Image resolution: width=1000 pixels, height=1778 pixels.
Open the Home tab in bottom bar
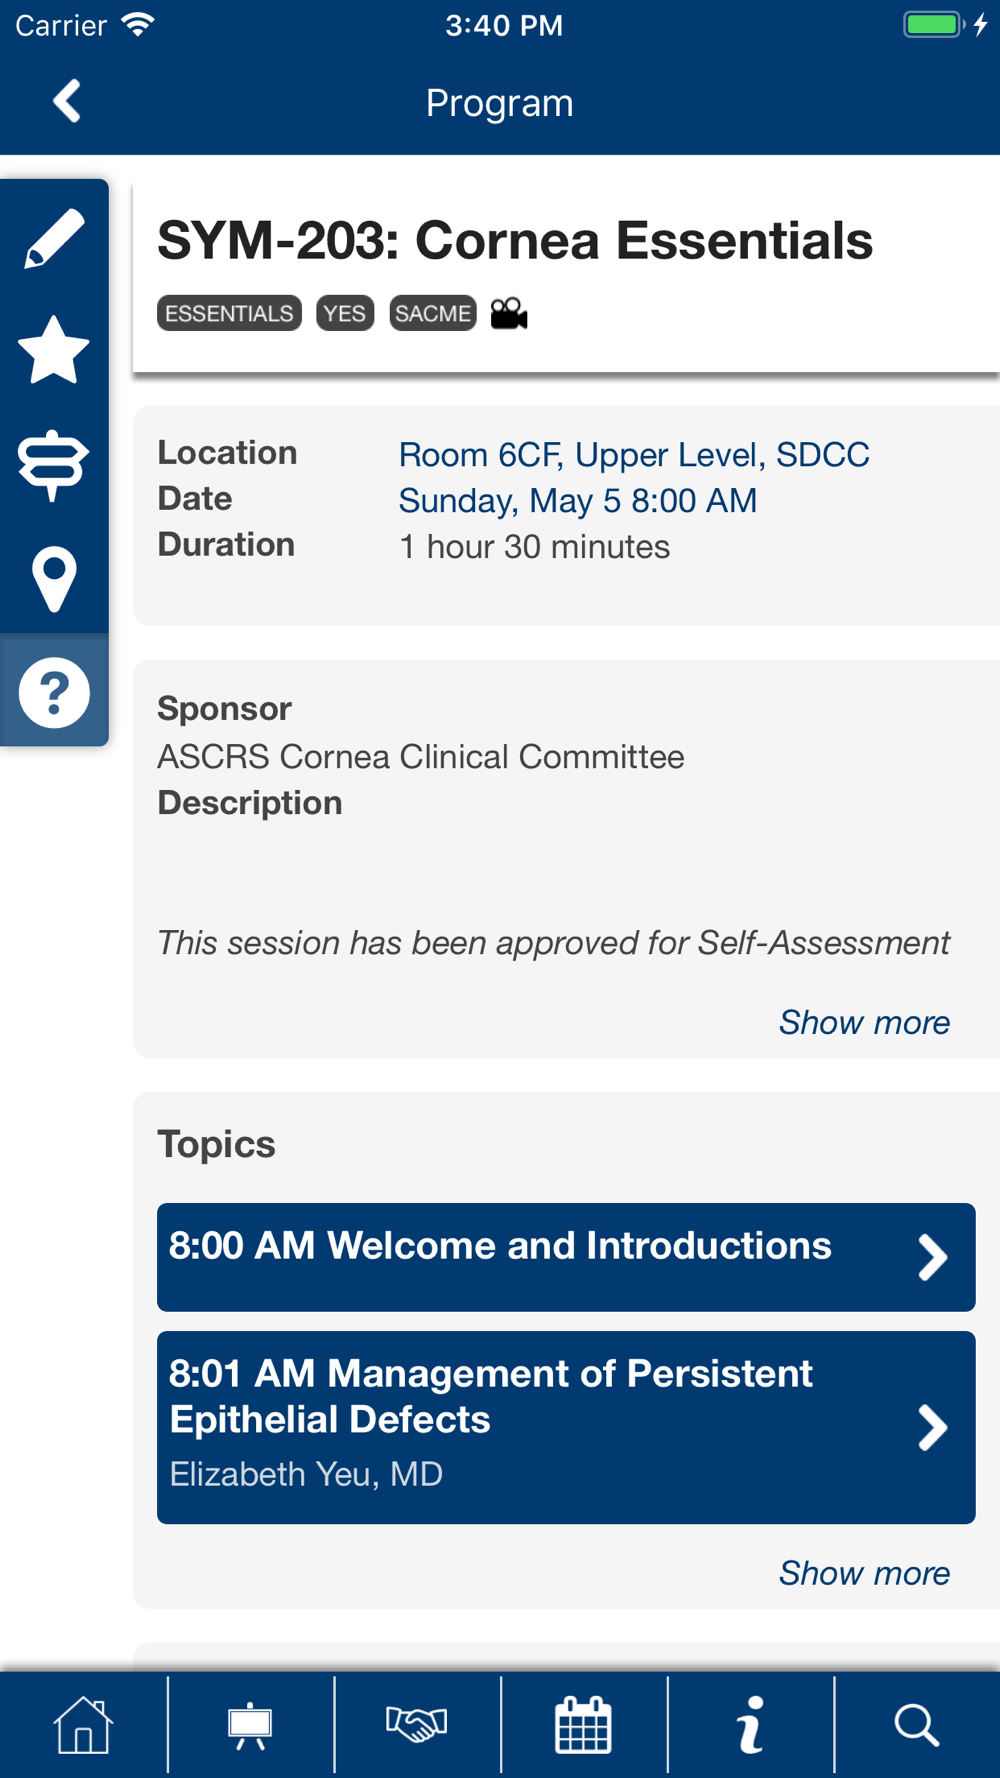tap(83, 1725)
